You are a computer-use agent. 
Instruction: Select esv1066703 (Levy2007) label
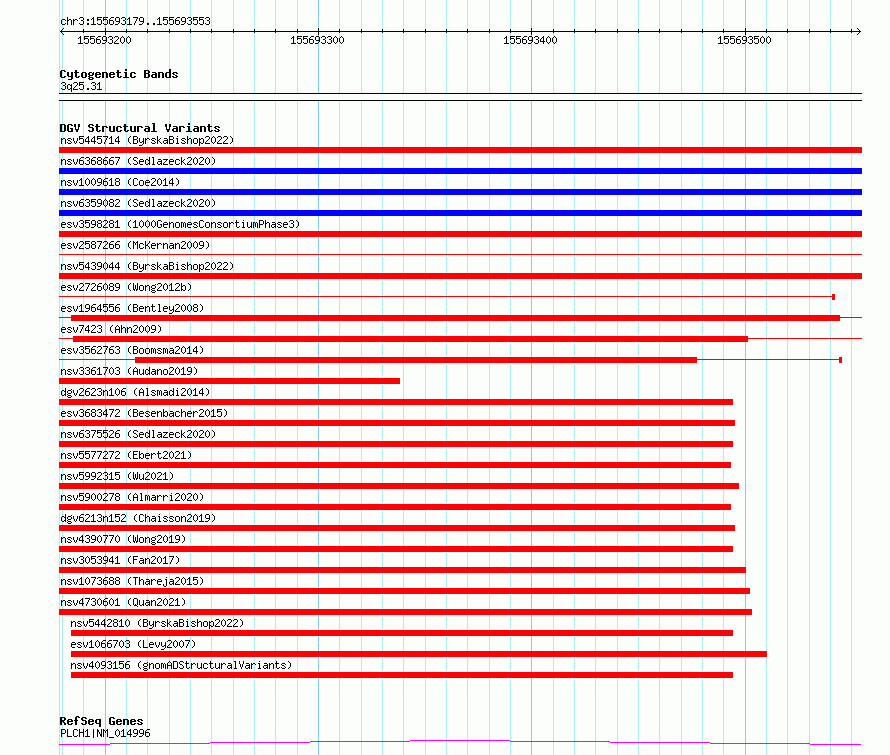coord(133,644)
